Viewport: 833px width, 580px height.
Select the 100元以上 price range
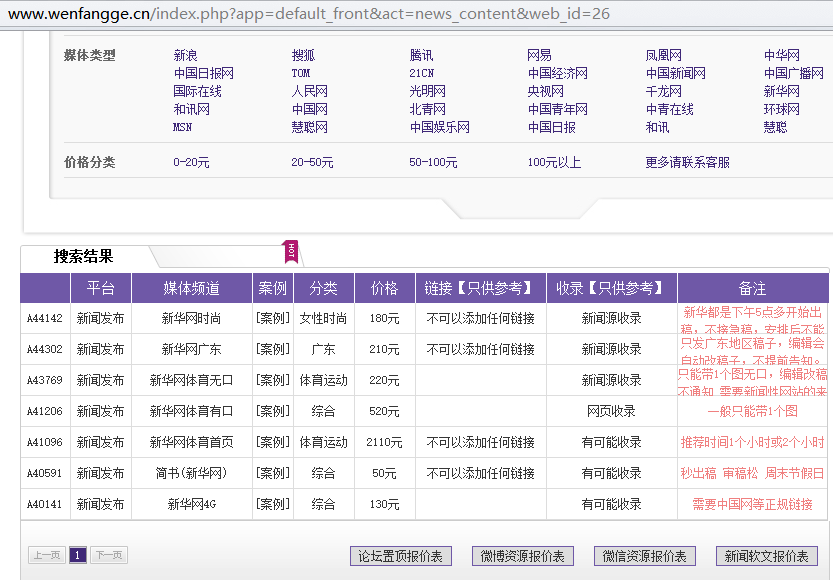click(554, 163)
